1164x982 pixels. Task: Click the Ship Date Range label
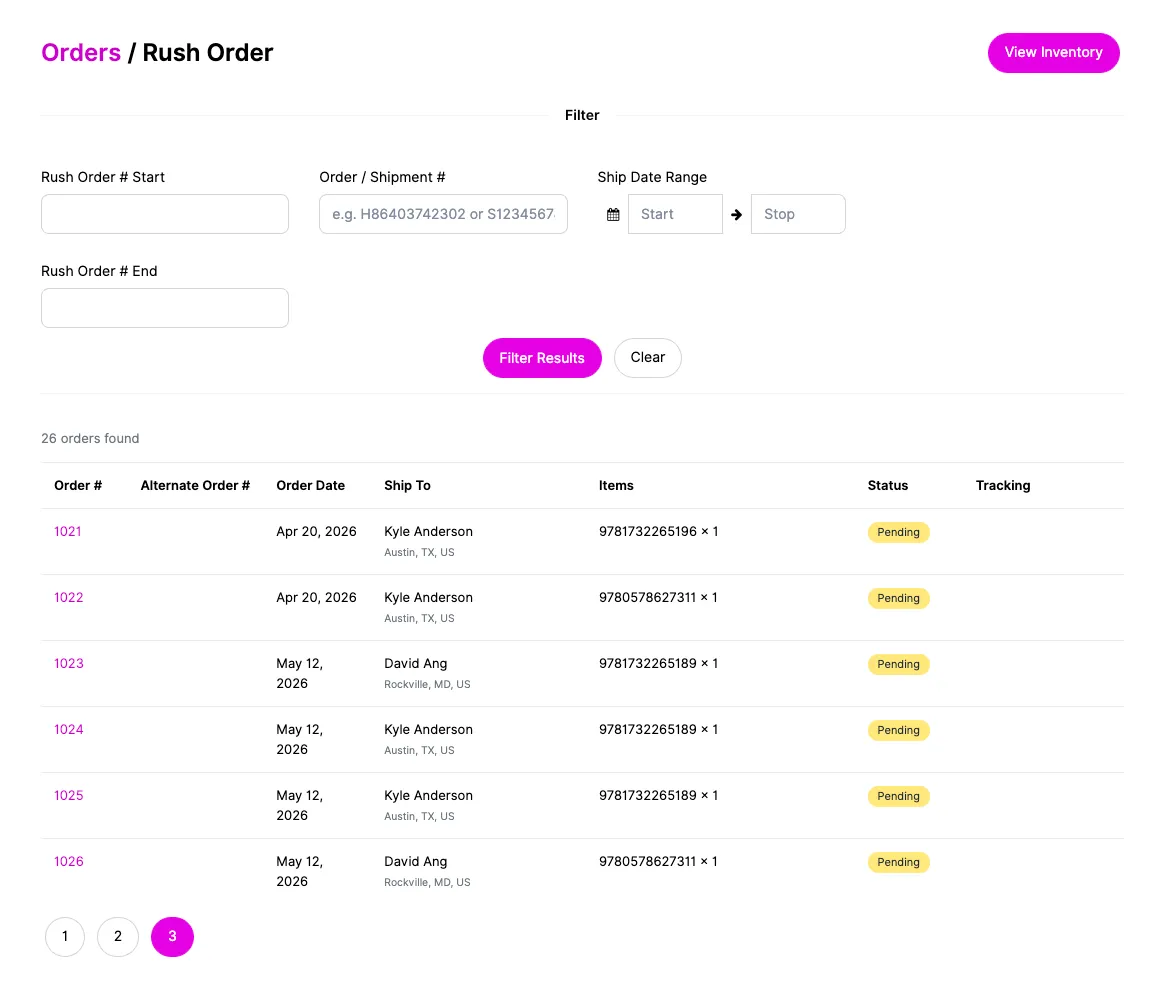point(652,177)
